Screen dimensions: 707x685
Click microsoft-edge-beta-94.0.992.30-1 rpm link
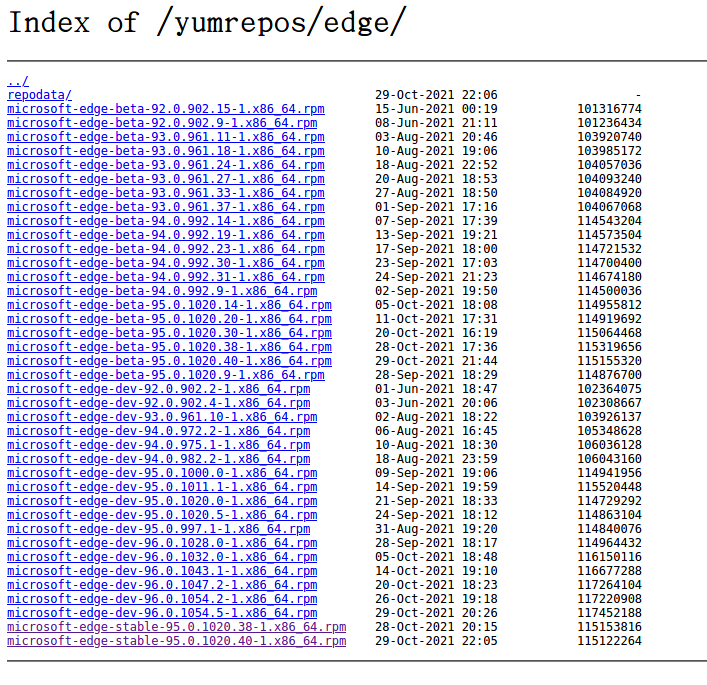pyautogui.click(x=166, y=263)
